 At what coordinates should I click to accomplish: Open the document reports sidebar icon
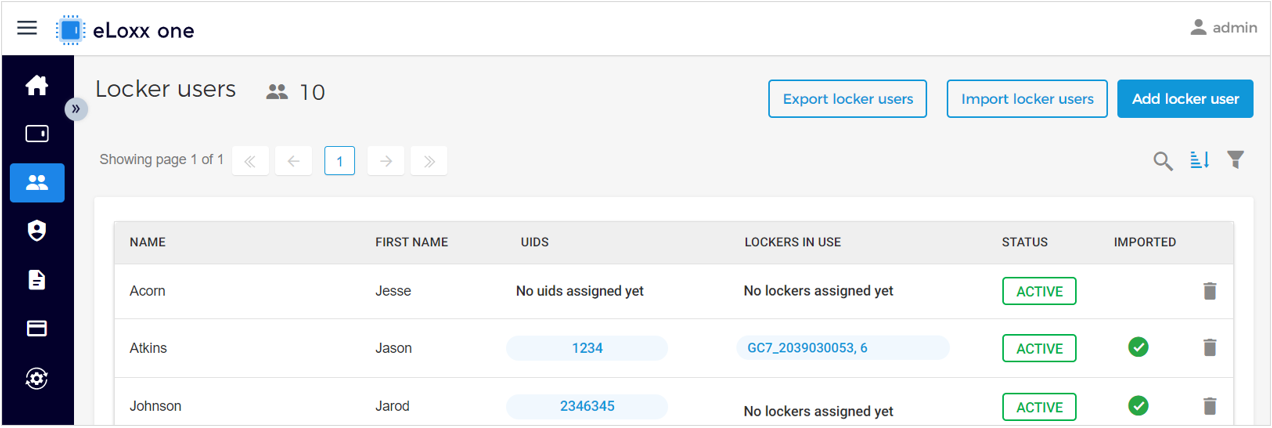tap(37, 280)
